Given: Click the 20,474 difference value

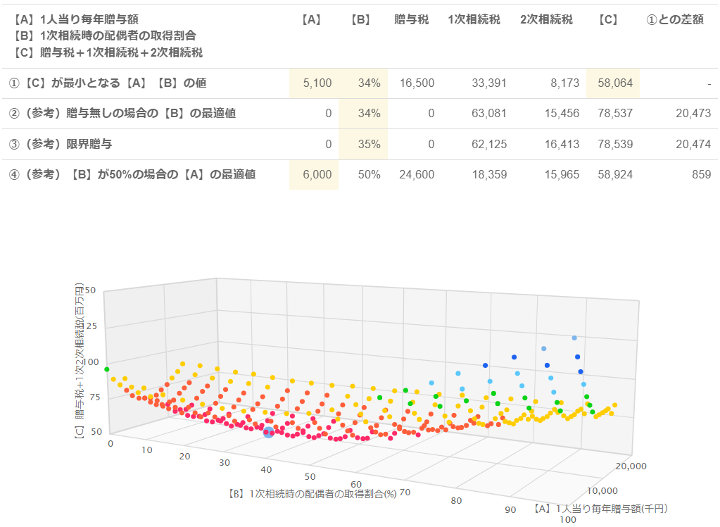Looking at the screenshot, I should tap(693, 144).
